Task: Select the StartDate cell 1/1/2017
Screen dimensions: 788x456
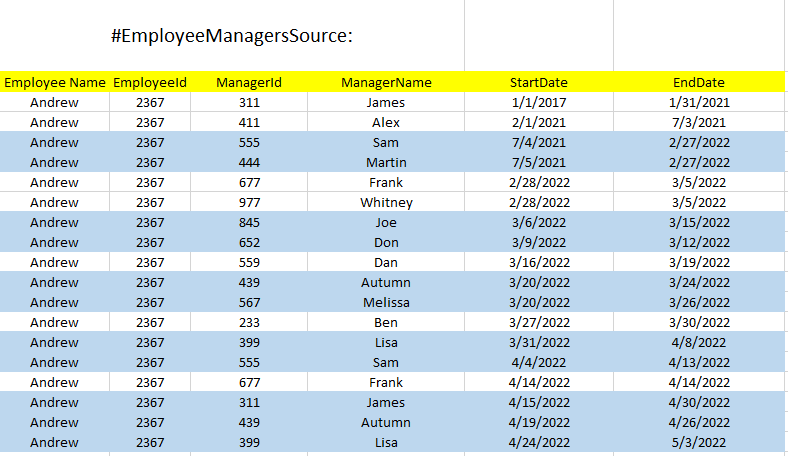Action: 539,103
